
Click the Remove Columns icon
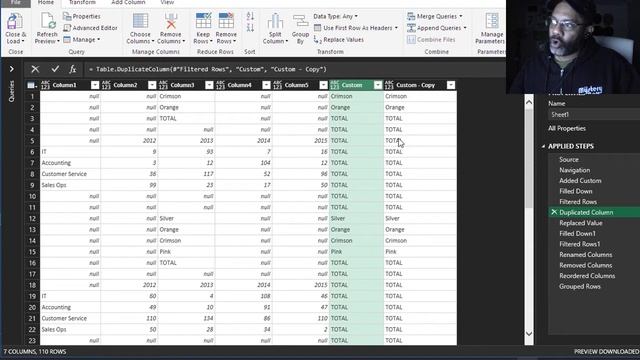(171, 21)
